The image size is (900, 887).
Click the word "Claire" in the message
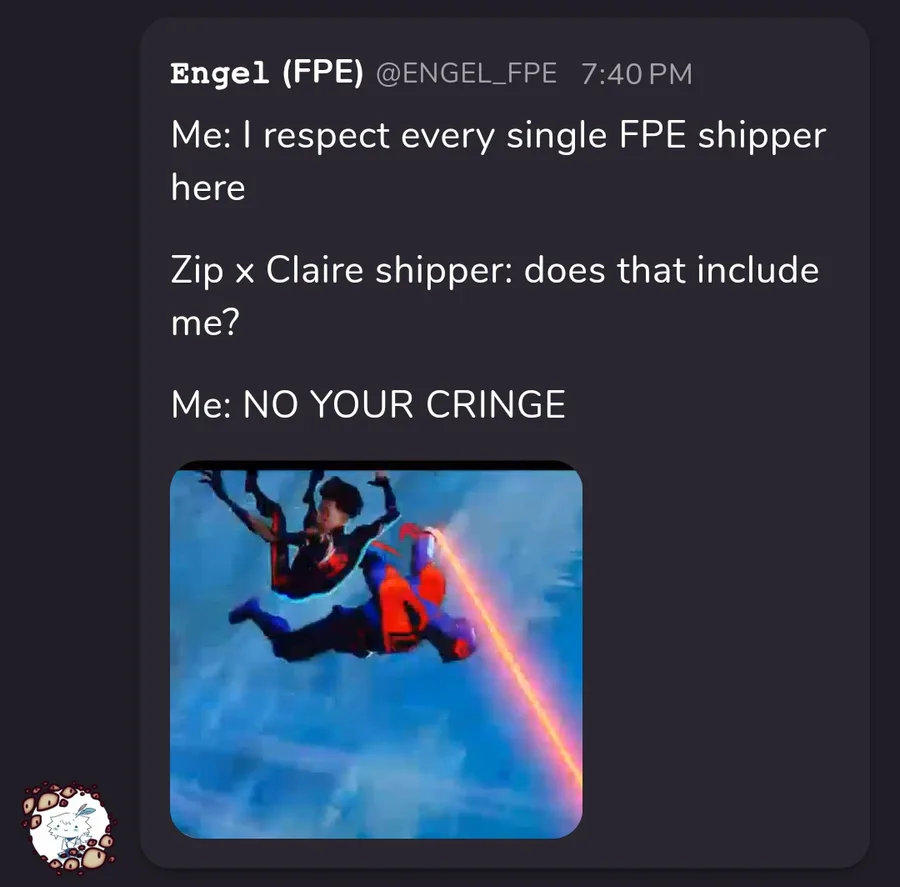tap(315, 270)
